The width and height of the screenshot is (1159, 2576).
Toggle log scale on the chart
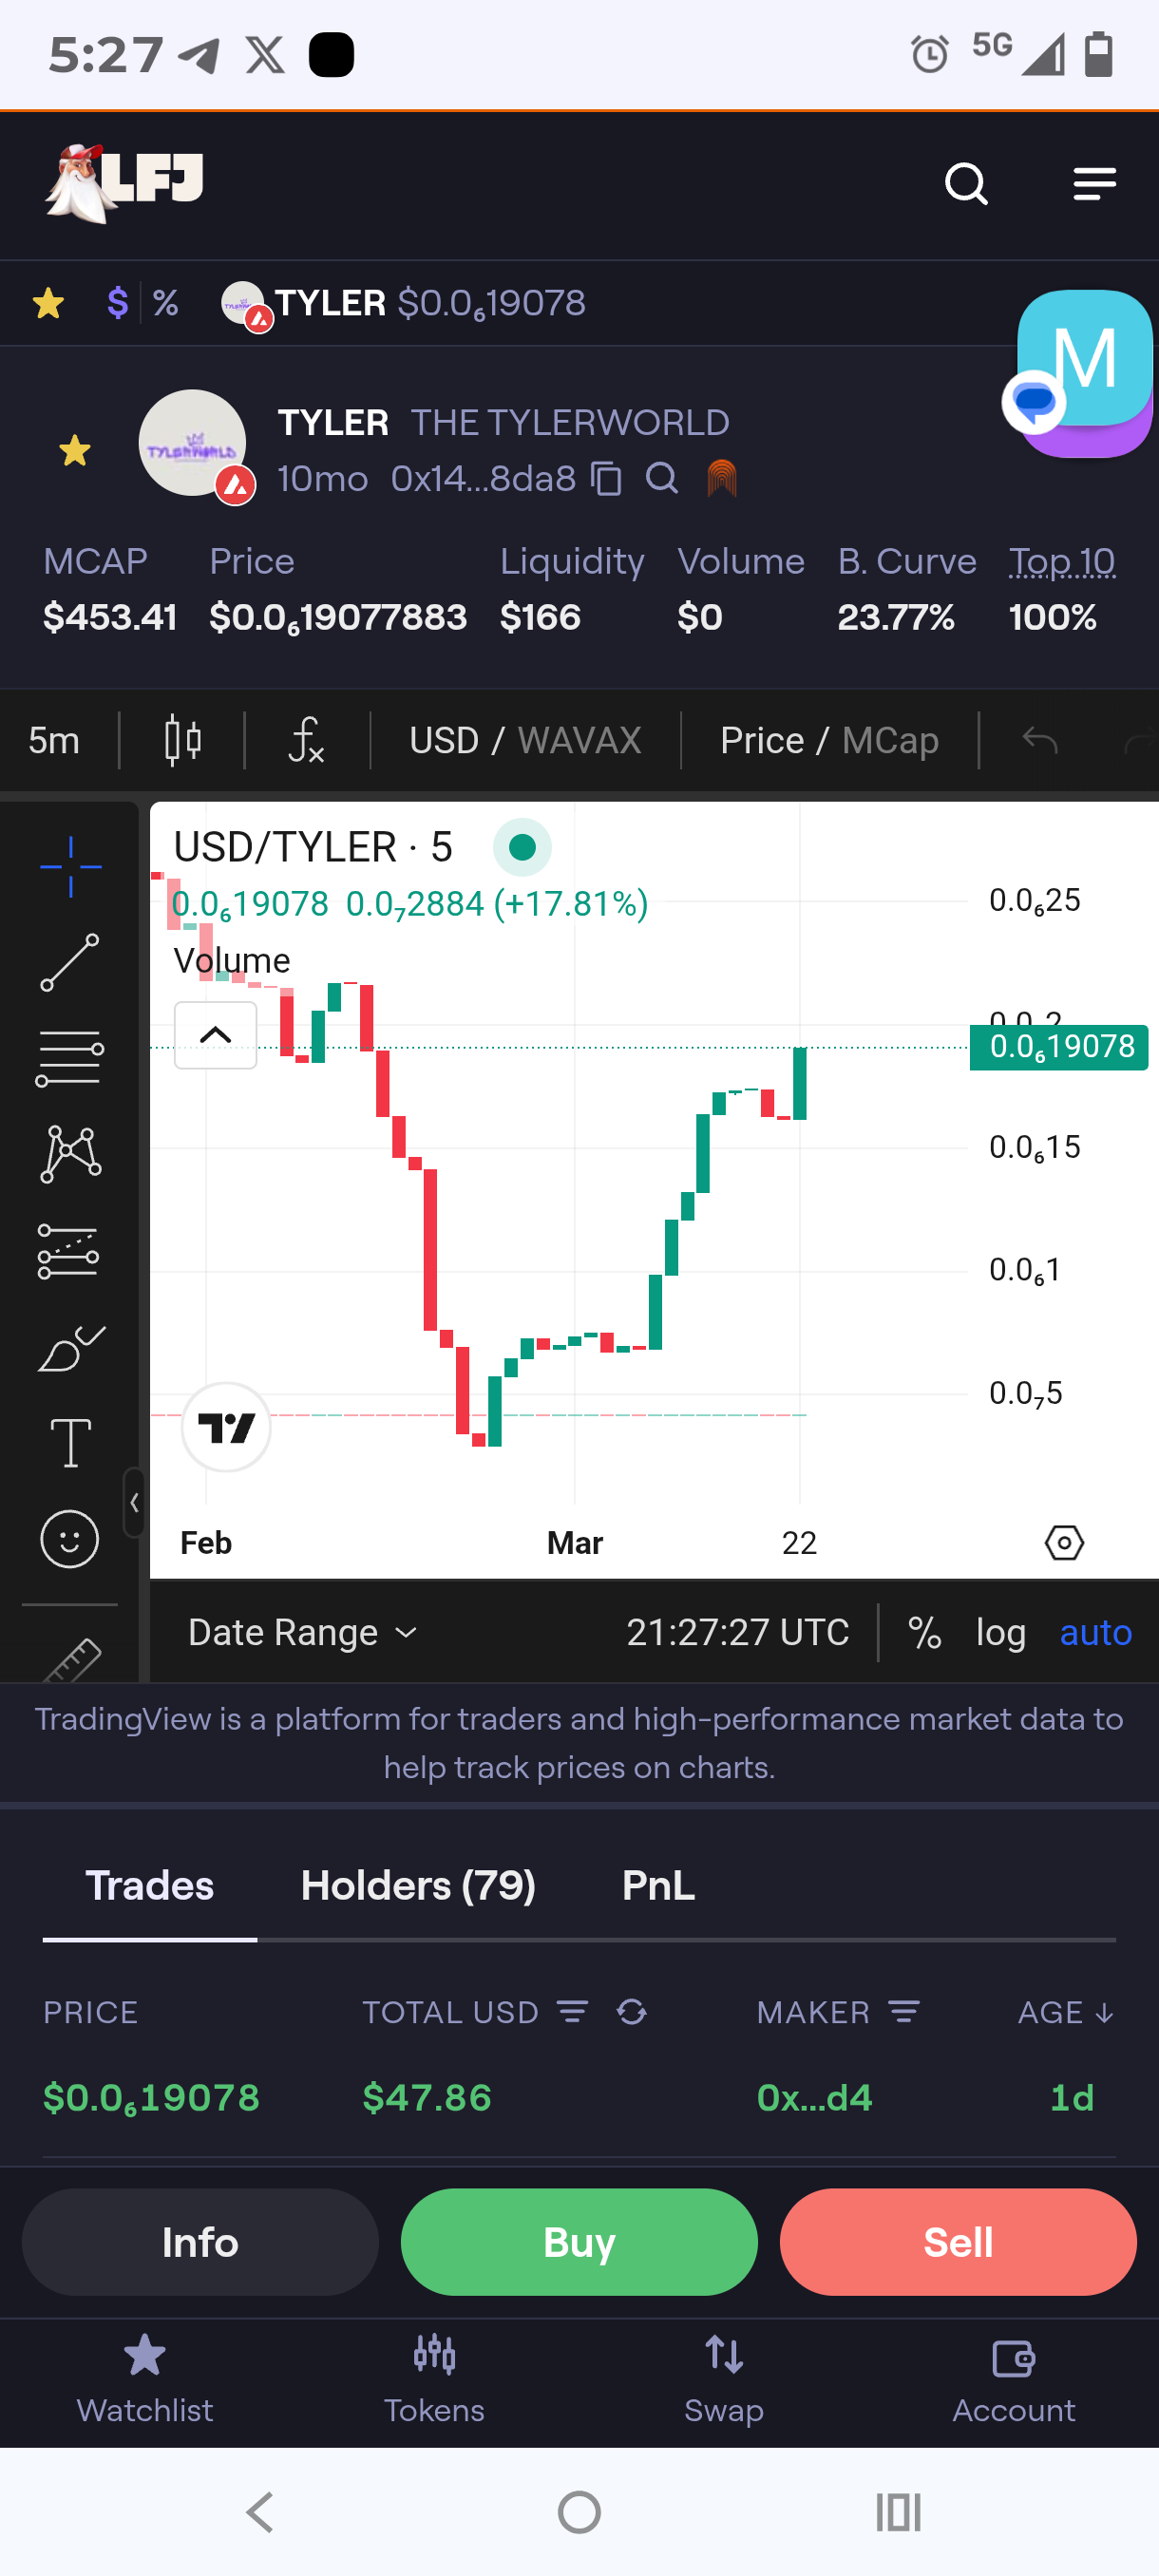coord(1001,1633)
